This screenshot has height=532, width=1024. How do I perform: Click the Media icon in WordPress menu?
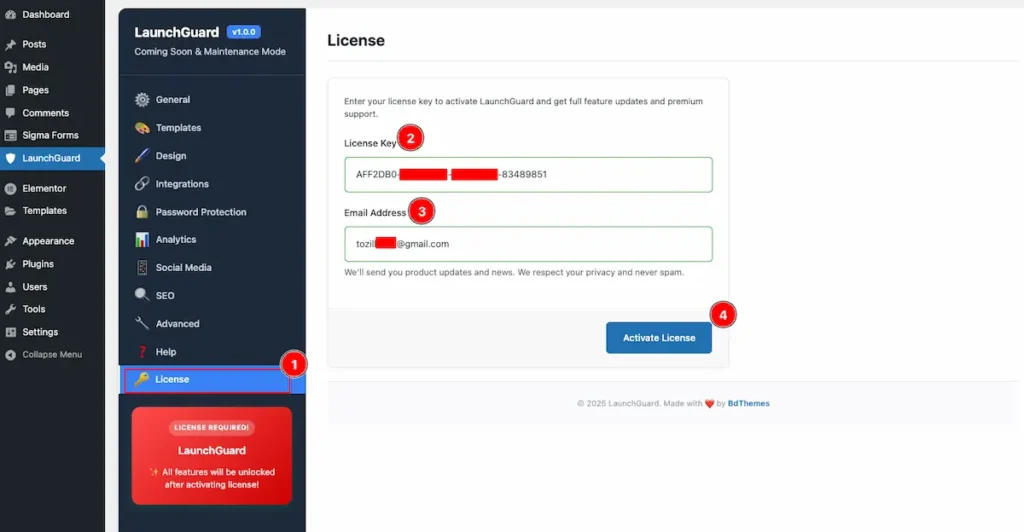click(10, 67)
